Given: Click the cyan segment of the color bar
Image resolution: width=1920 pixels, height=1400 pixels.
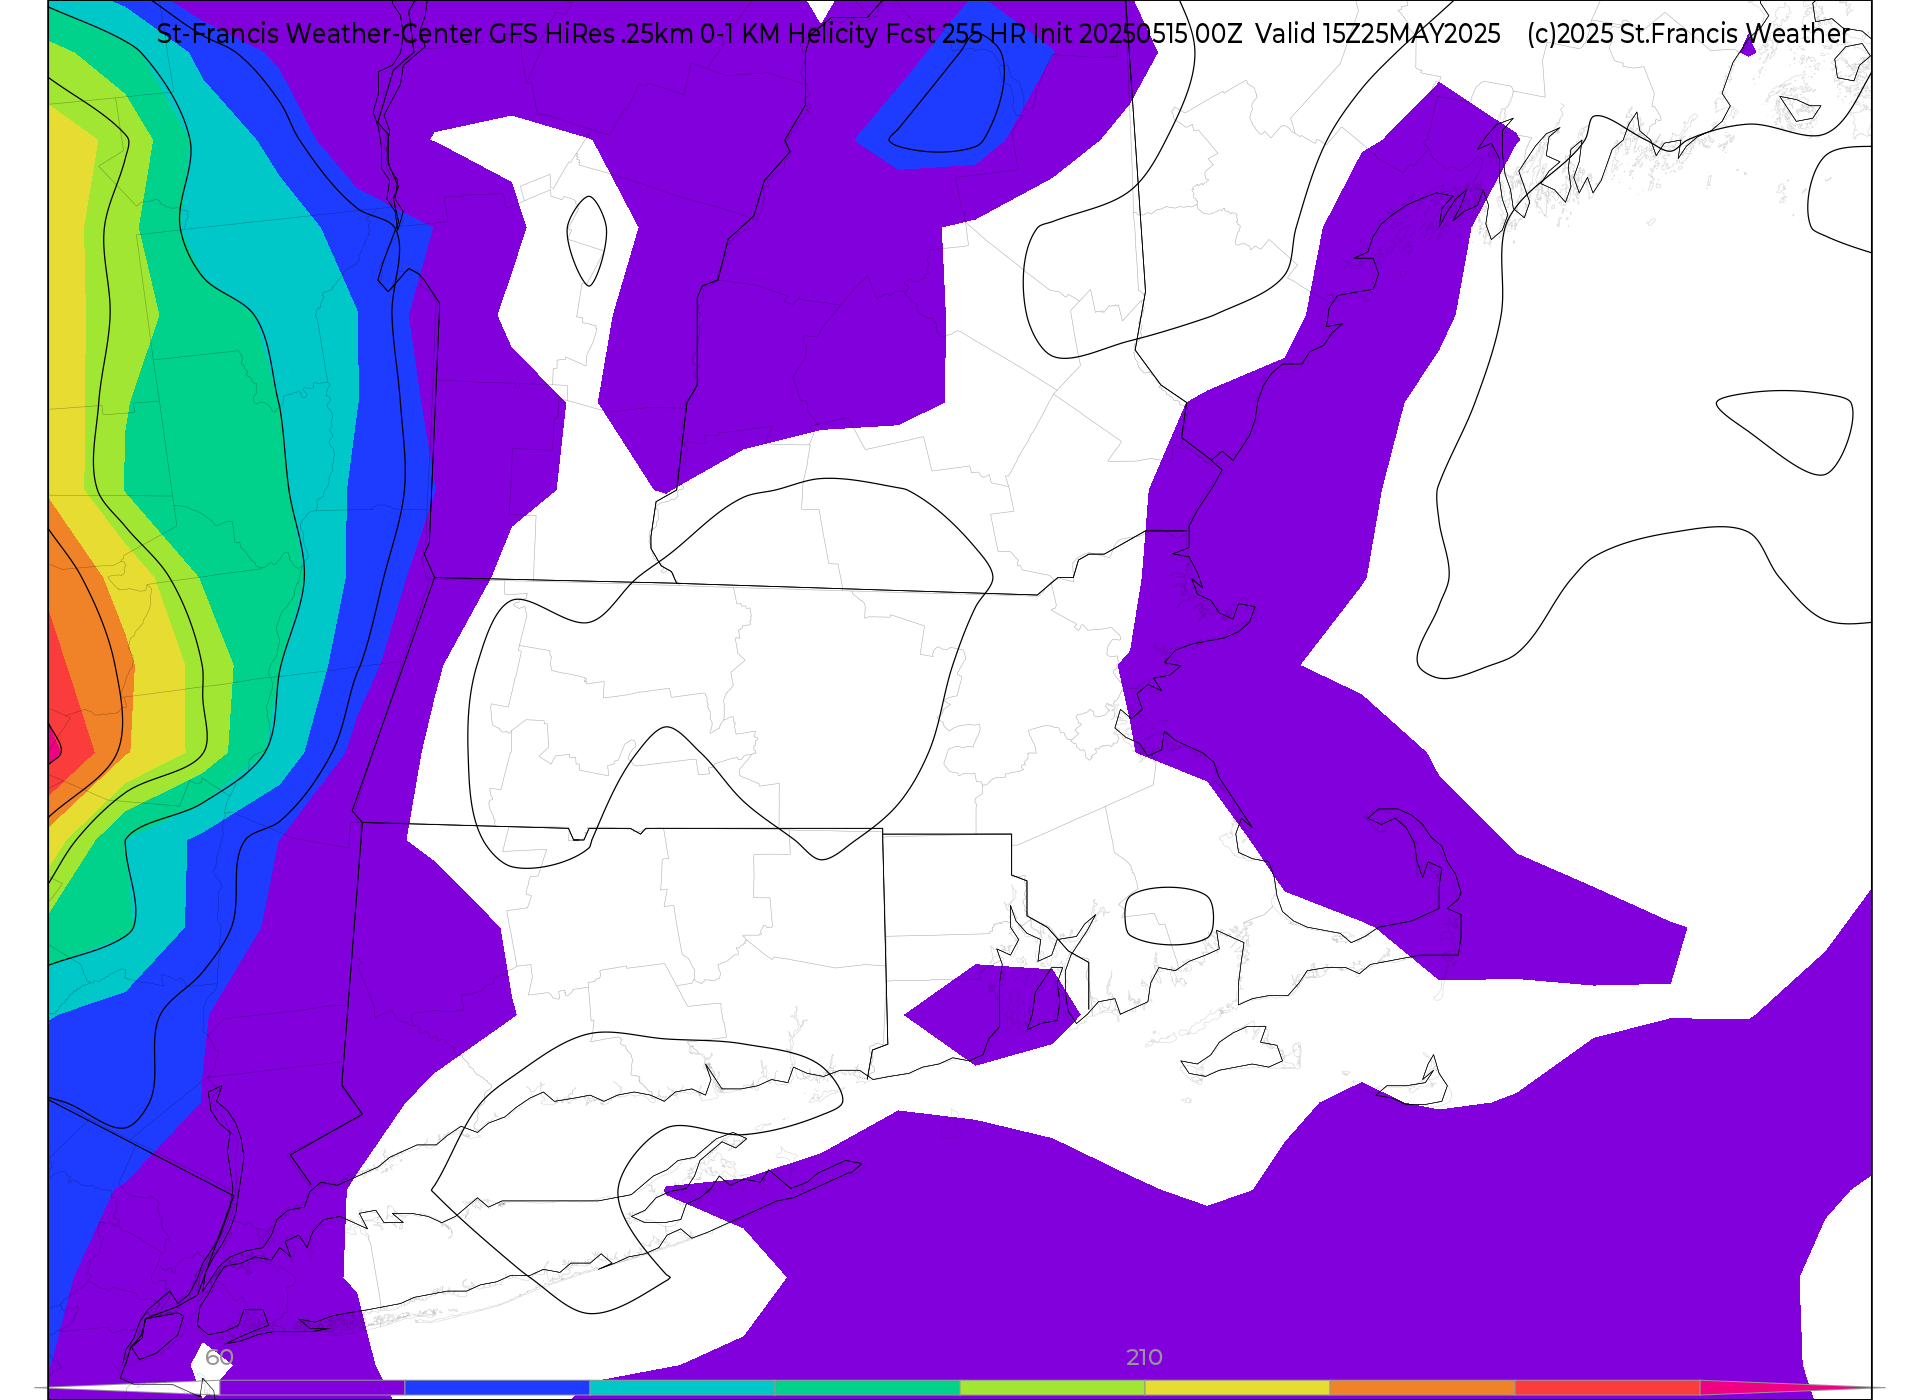Looking at the screenshot, I should [x=682, y=1387].
